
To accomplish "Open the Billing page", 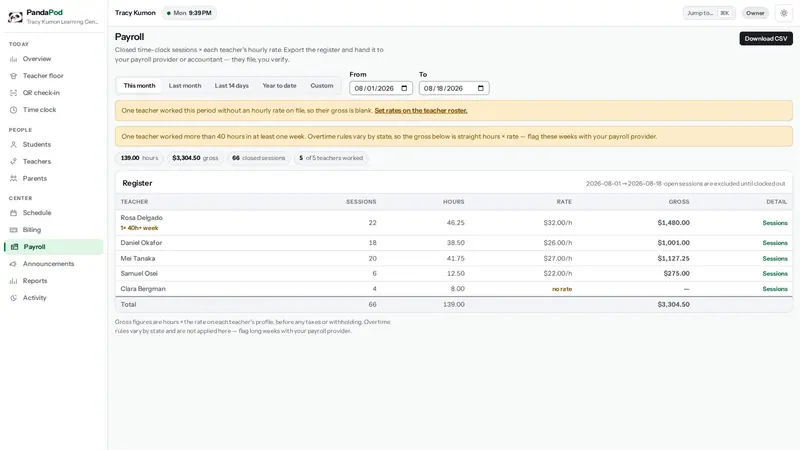I will [32, 230].
